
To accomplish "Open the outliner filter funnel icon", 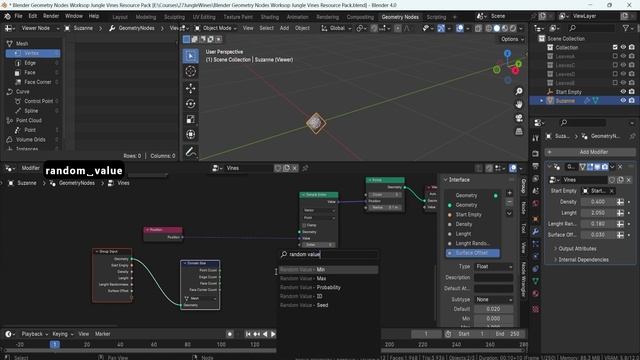I will click(626, 28).
